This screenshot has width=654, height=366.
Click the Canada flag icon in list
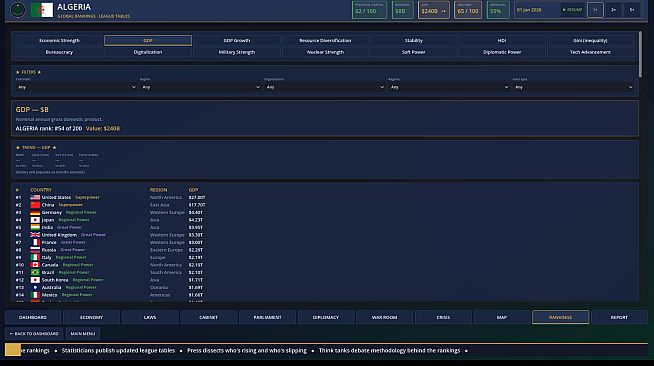click(x=35, y=265)
